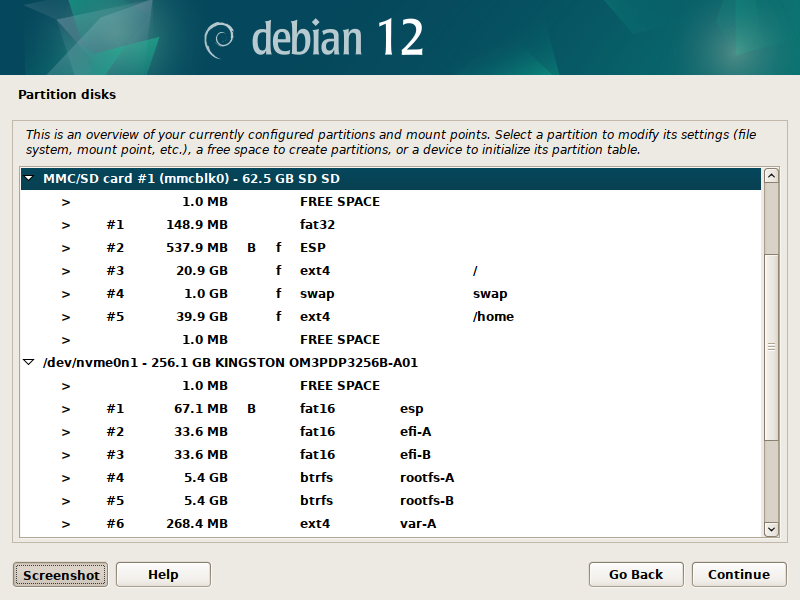800x600 pixels.
Task: Select partition #4 1.0 GB swap
Action: coord(391,293)
